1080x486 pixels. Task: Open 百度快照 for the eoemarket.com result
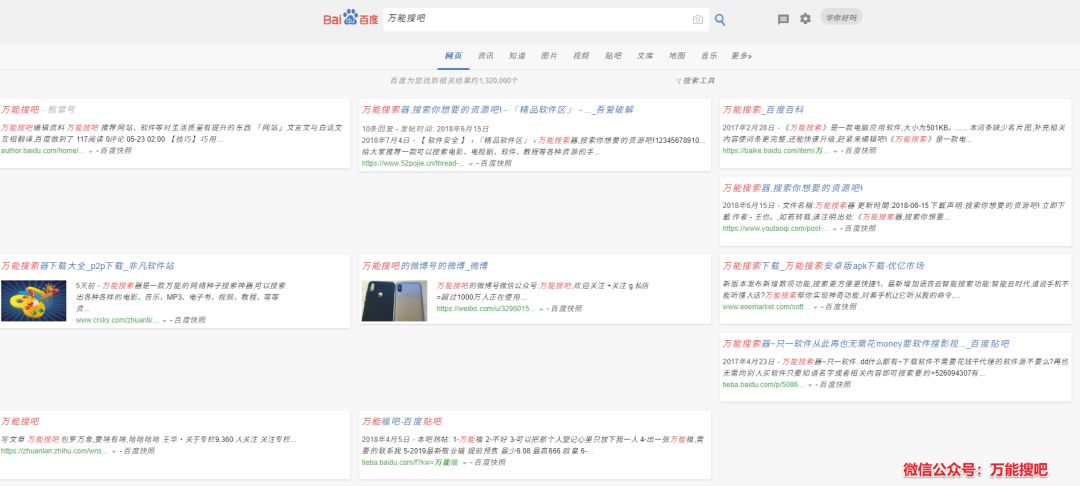point(841,307)
